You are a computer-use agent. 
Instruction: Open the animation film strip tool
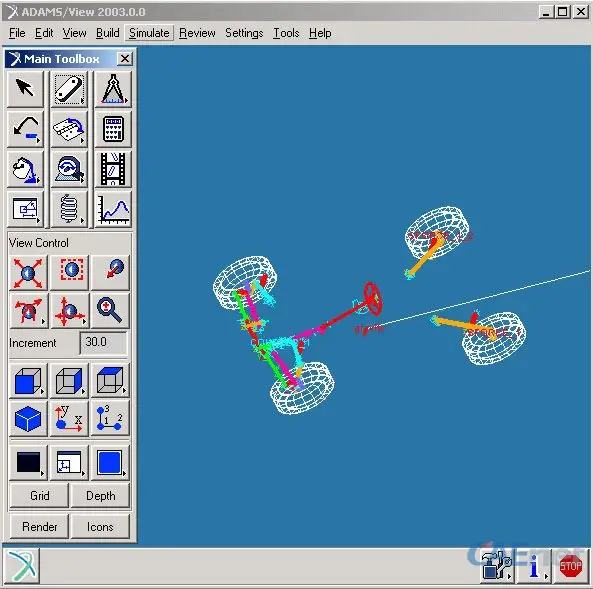pyautogui.click(x=113, y=169)
